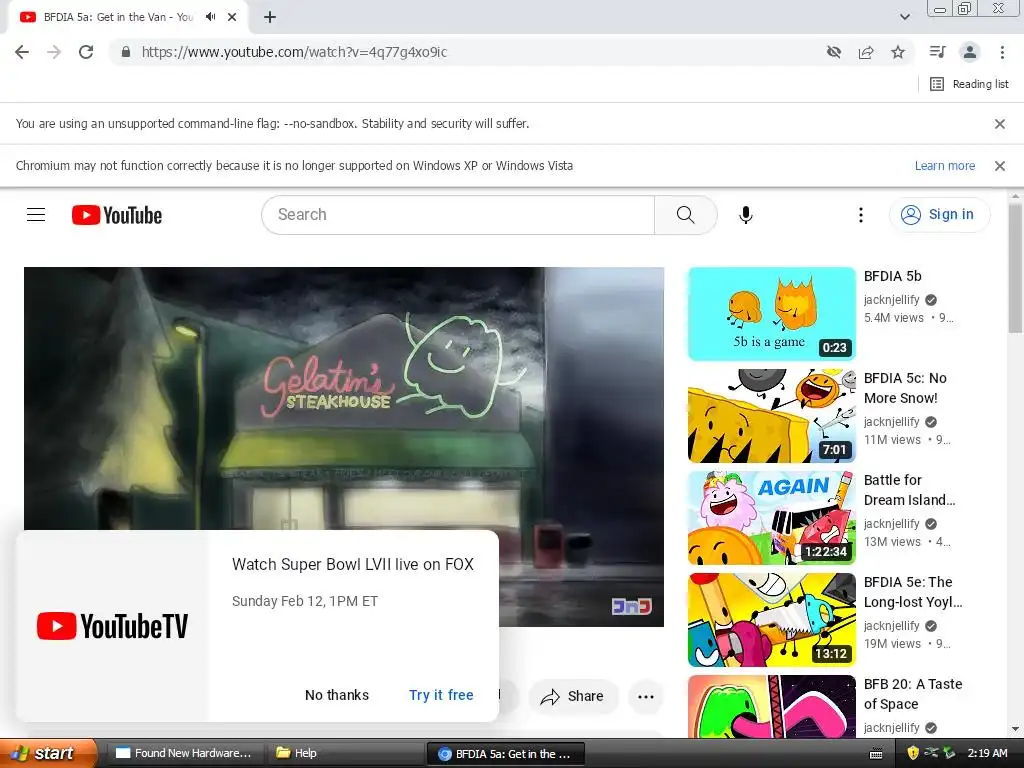The image size is (1024, 768).
Task: Open BFB 20: A Taste of Space title
Action: 913,694
